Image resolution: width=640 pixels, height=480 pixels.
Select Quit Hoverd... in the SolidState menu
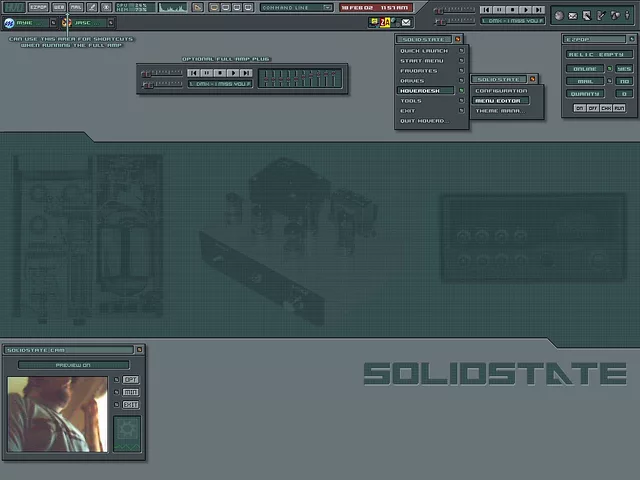click(x=424, y=121)
